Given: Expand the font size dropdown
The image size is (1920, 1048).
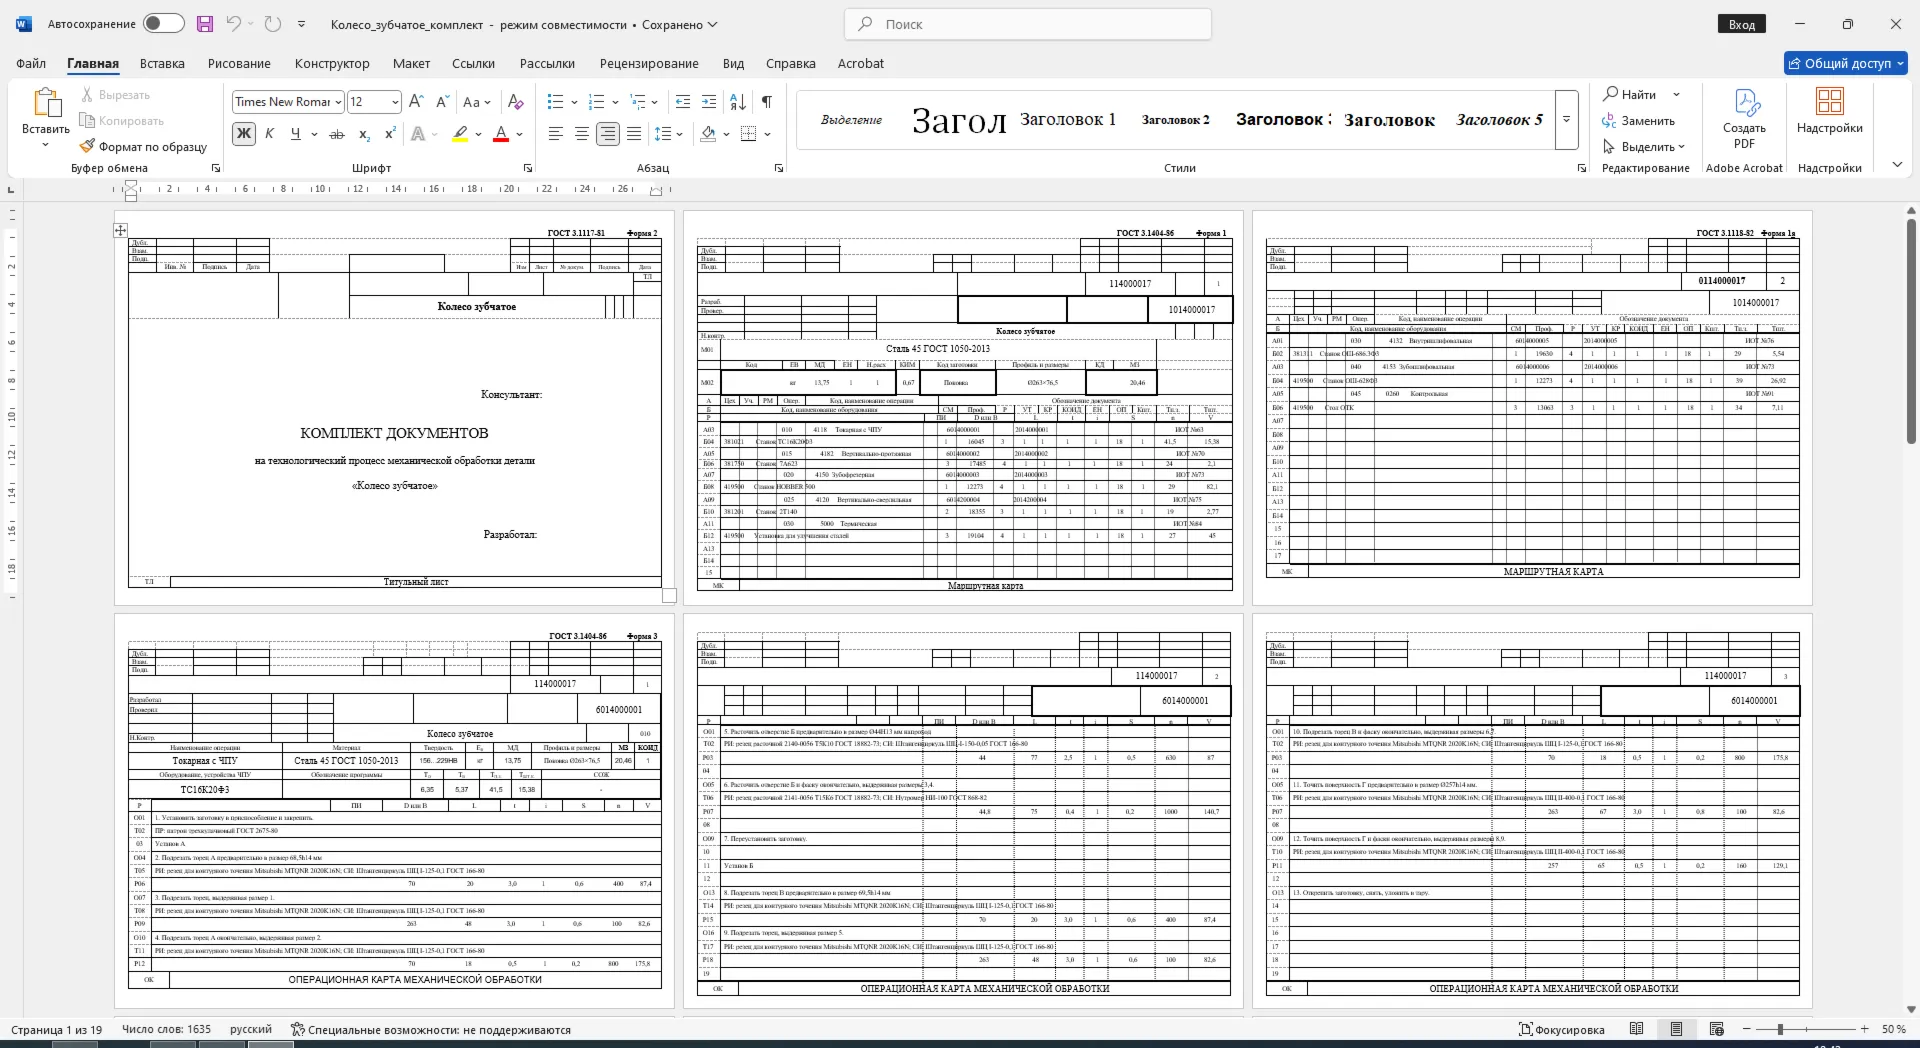Looking at the screenshot, I should (x=396, y=102).
